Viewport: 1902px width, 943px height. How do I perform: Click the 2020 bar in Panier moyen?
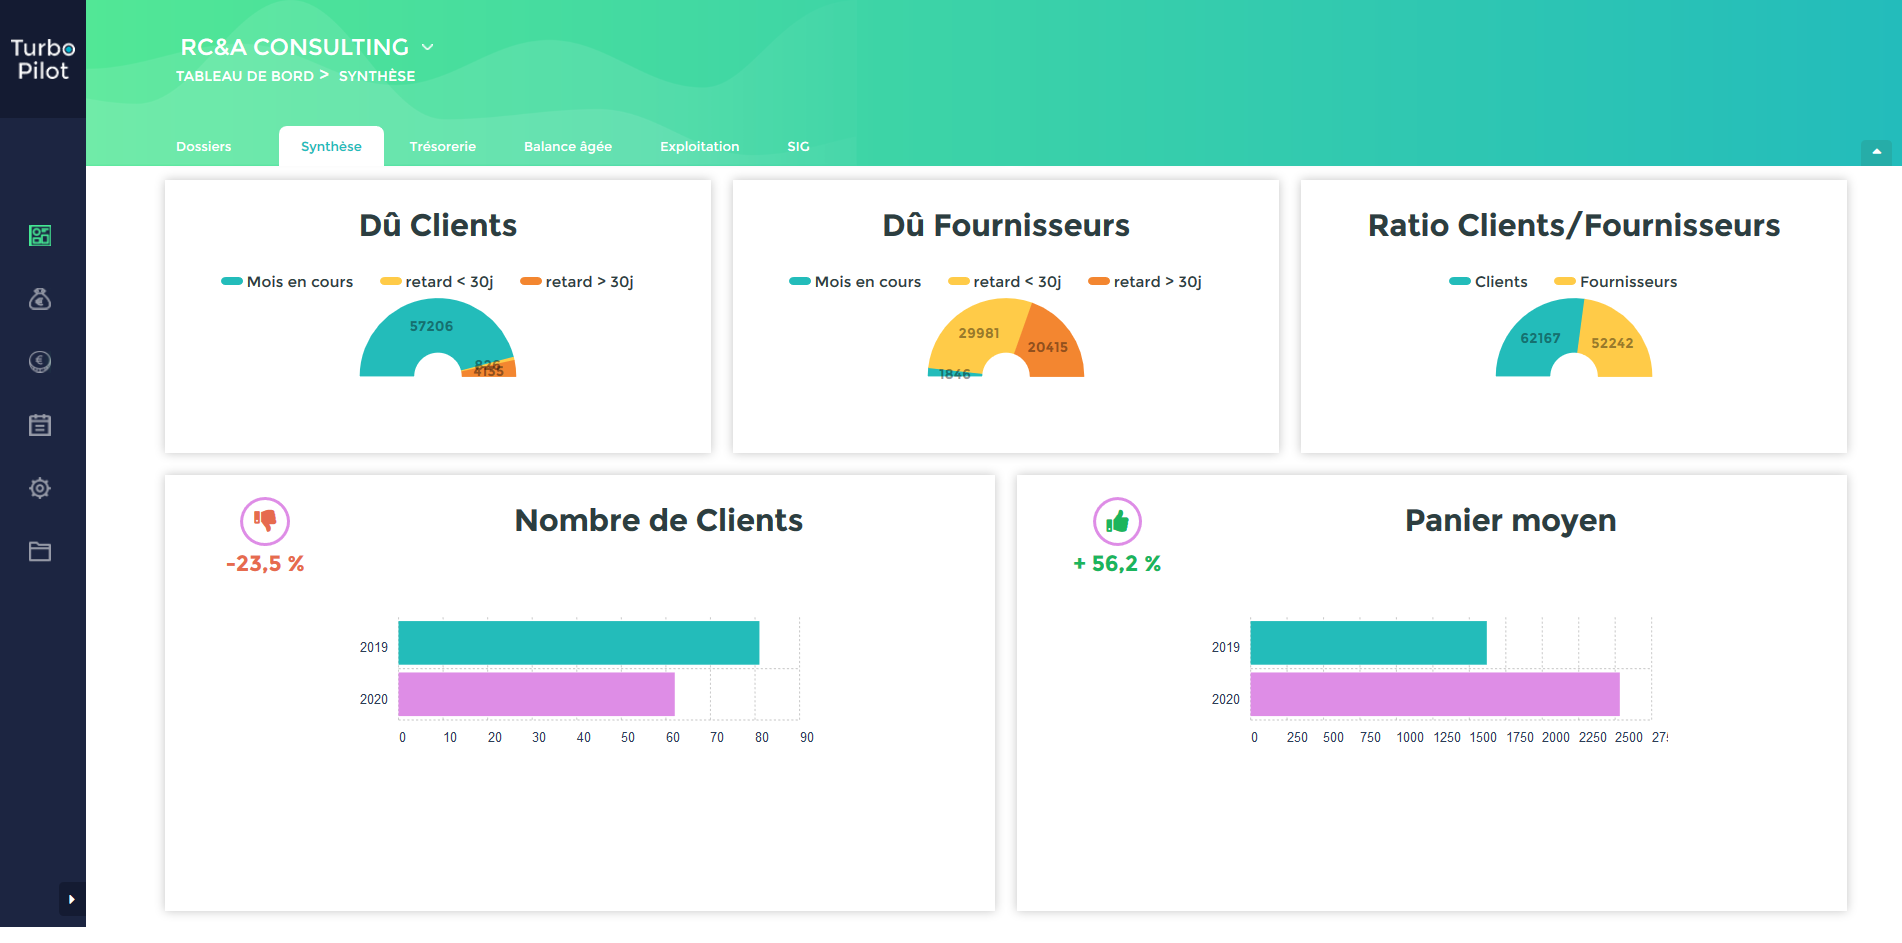[x=1435, y=694]
